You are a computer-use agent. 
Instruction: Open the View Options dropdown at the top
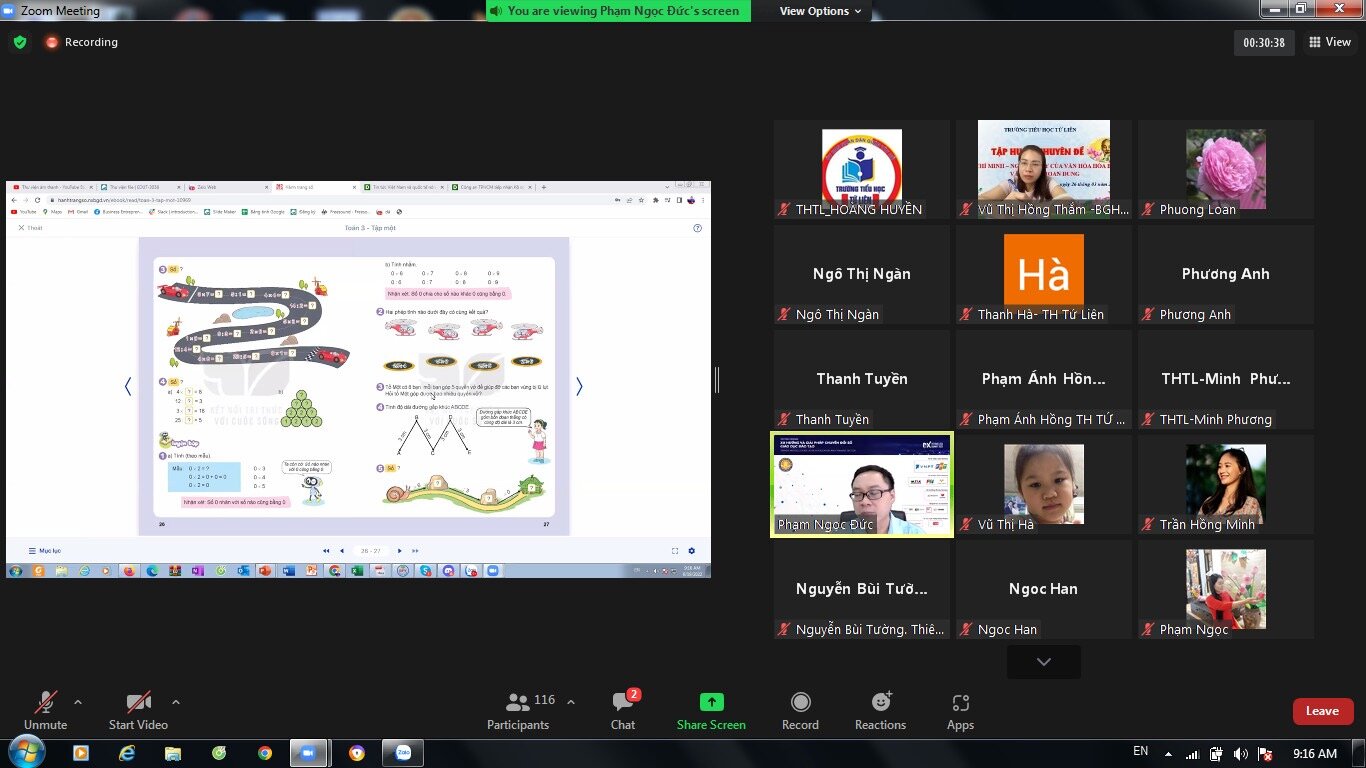(x=818, y=11)
